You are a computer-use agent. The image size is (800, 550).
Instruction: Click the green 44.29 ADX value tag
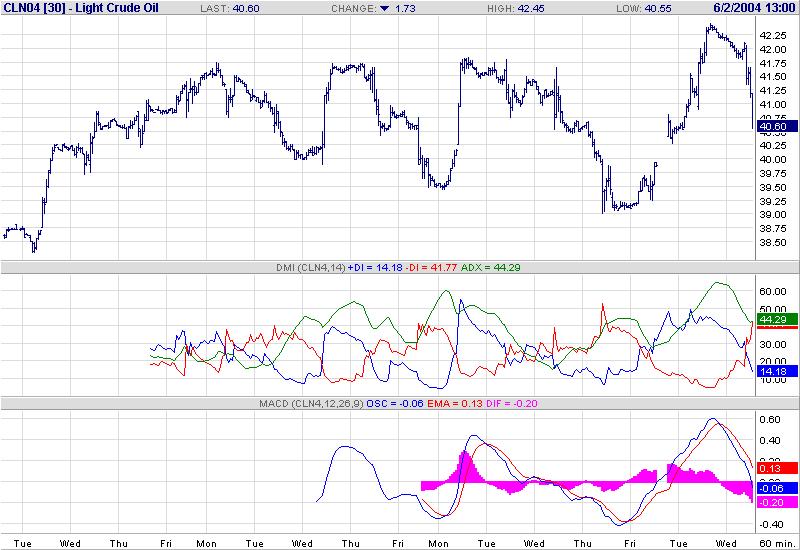coord(777,320)
